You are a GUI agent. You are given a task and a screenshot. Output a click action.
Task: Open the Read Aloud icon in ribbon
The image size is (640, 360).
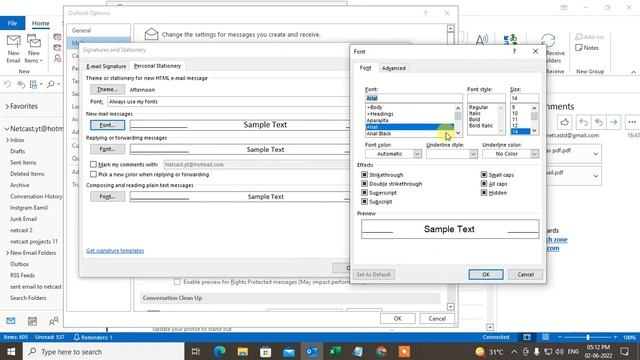[481, 40]
